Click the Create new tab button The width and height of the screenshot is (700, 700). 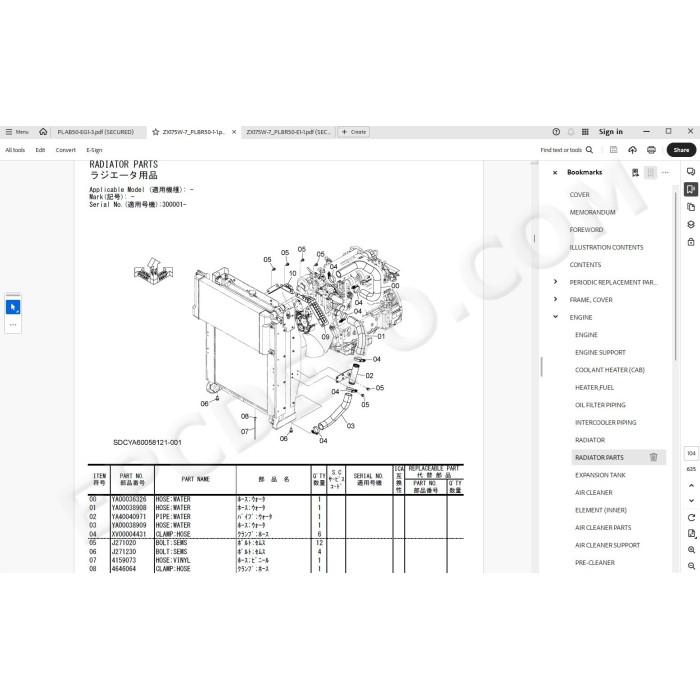(x=354, y=132)
